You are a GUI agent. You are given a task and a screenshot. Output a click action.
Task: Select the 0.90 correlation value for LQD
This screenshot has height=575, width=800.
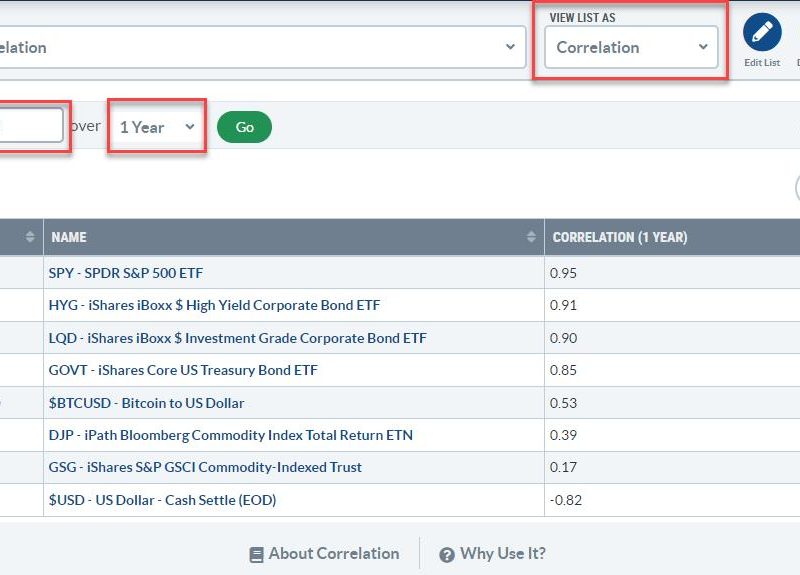tap(563, 338)
